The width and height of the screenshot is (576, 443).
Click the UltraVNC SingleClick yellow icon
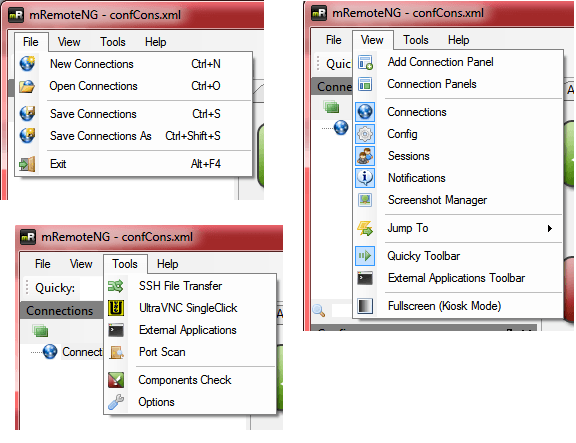point(116,308)
